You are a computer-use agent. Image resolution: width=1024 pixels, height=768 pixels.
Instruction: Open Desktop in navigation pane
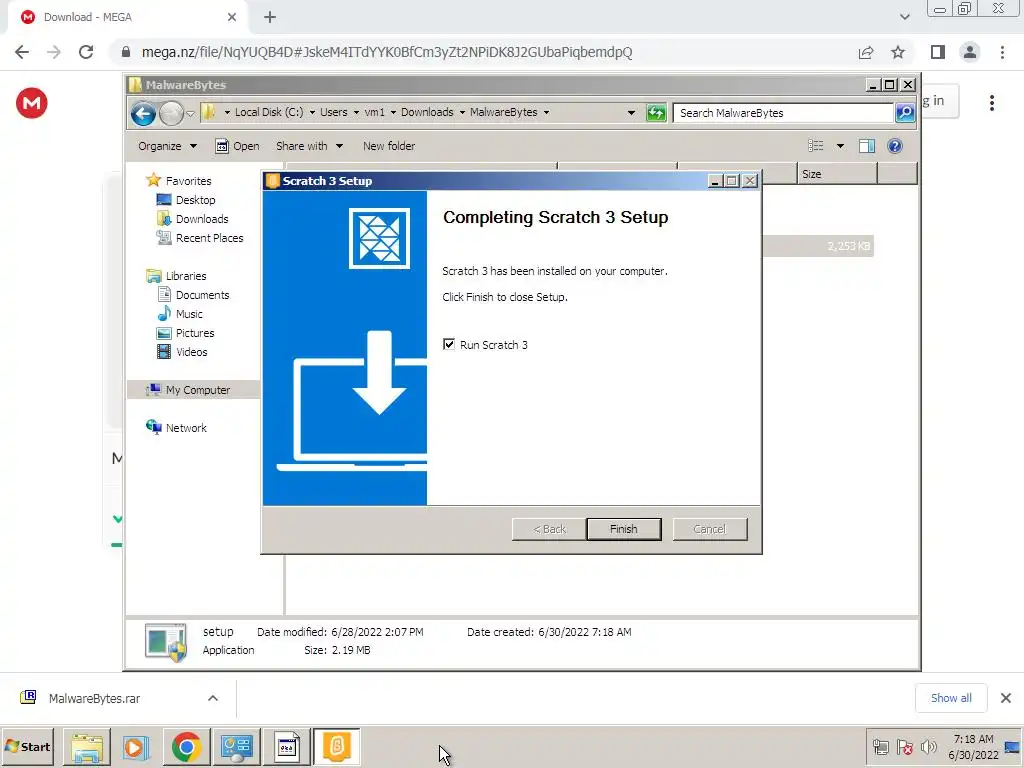pyautogui.click(x=195, y=200)
